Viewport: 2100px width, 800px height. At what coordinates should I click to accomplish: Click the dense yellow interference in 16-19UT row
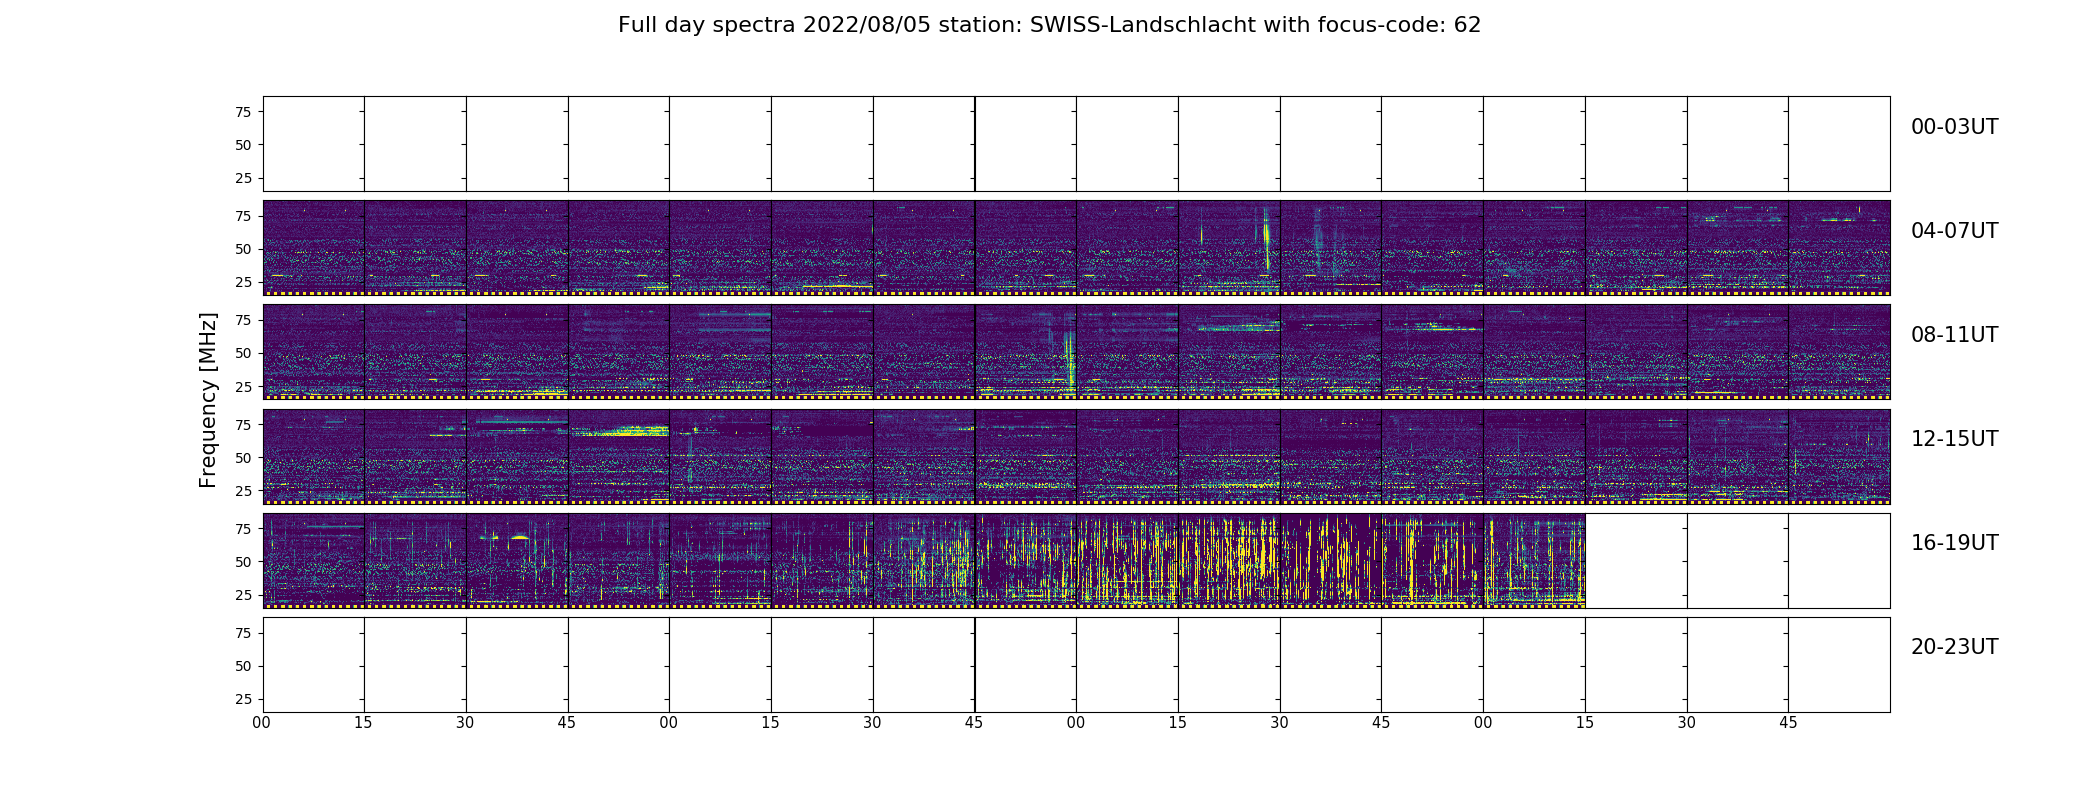point(1230,560)
